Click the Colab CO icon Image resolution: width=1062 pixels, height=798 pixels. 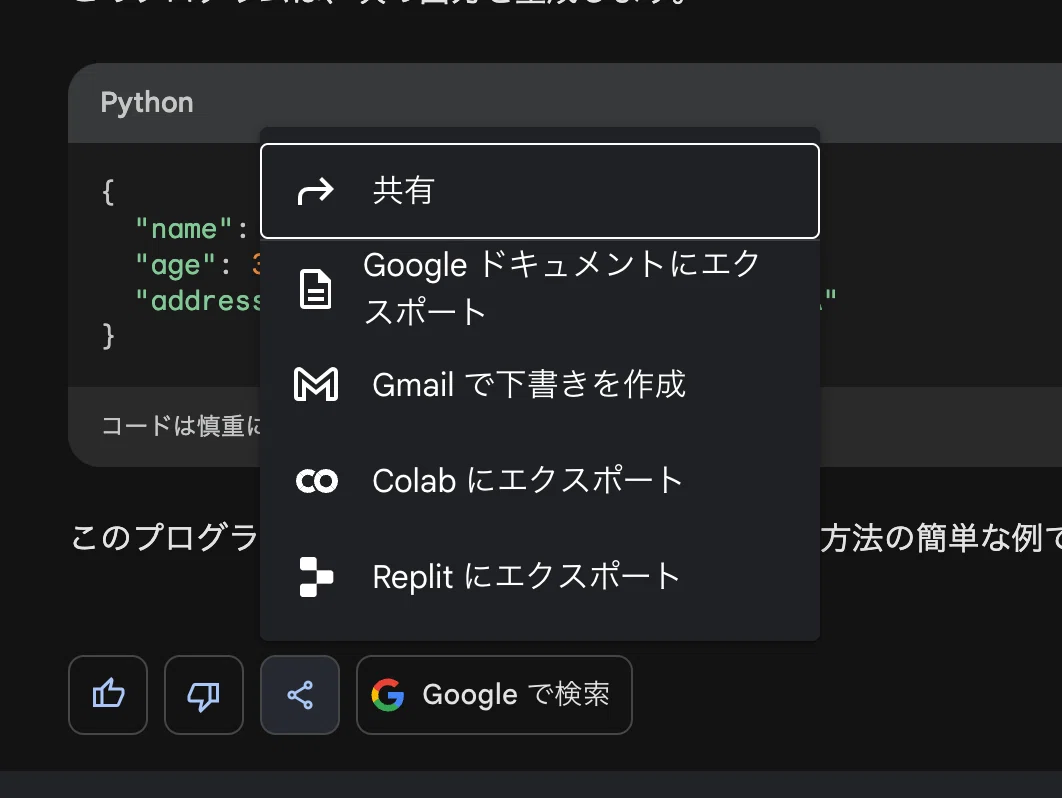[x=316, y=481]
